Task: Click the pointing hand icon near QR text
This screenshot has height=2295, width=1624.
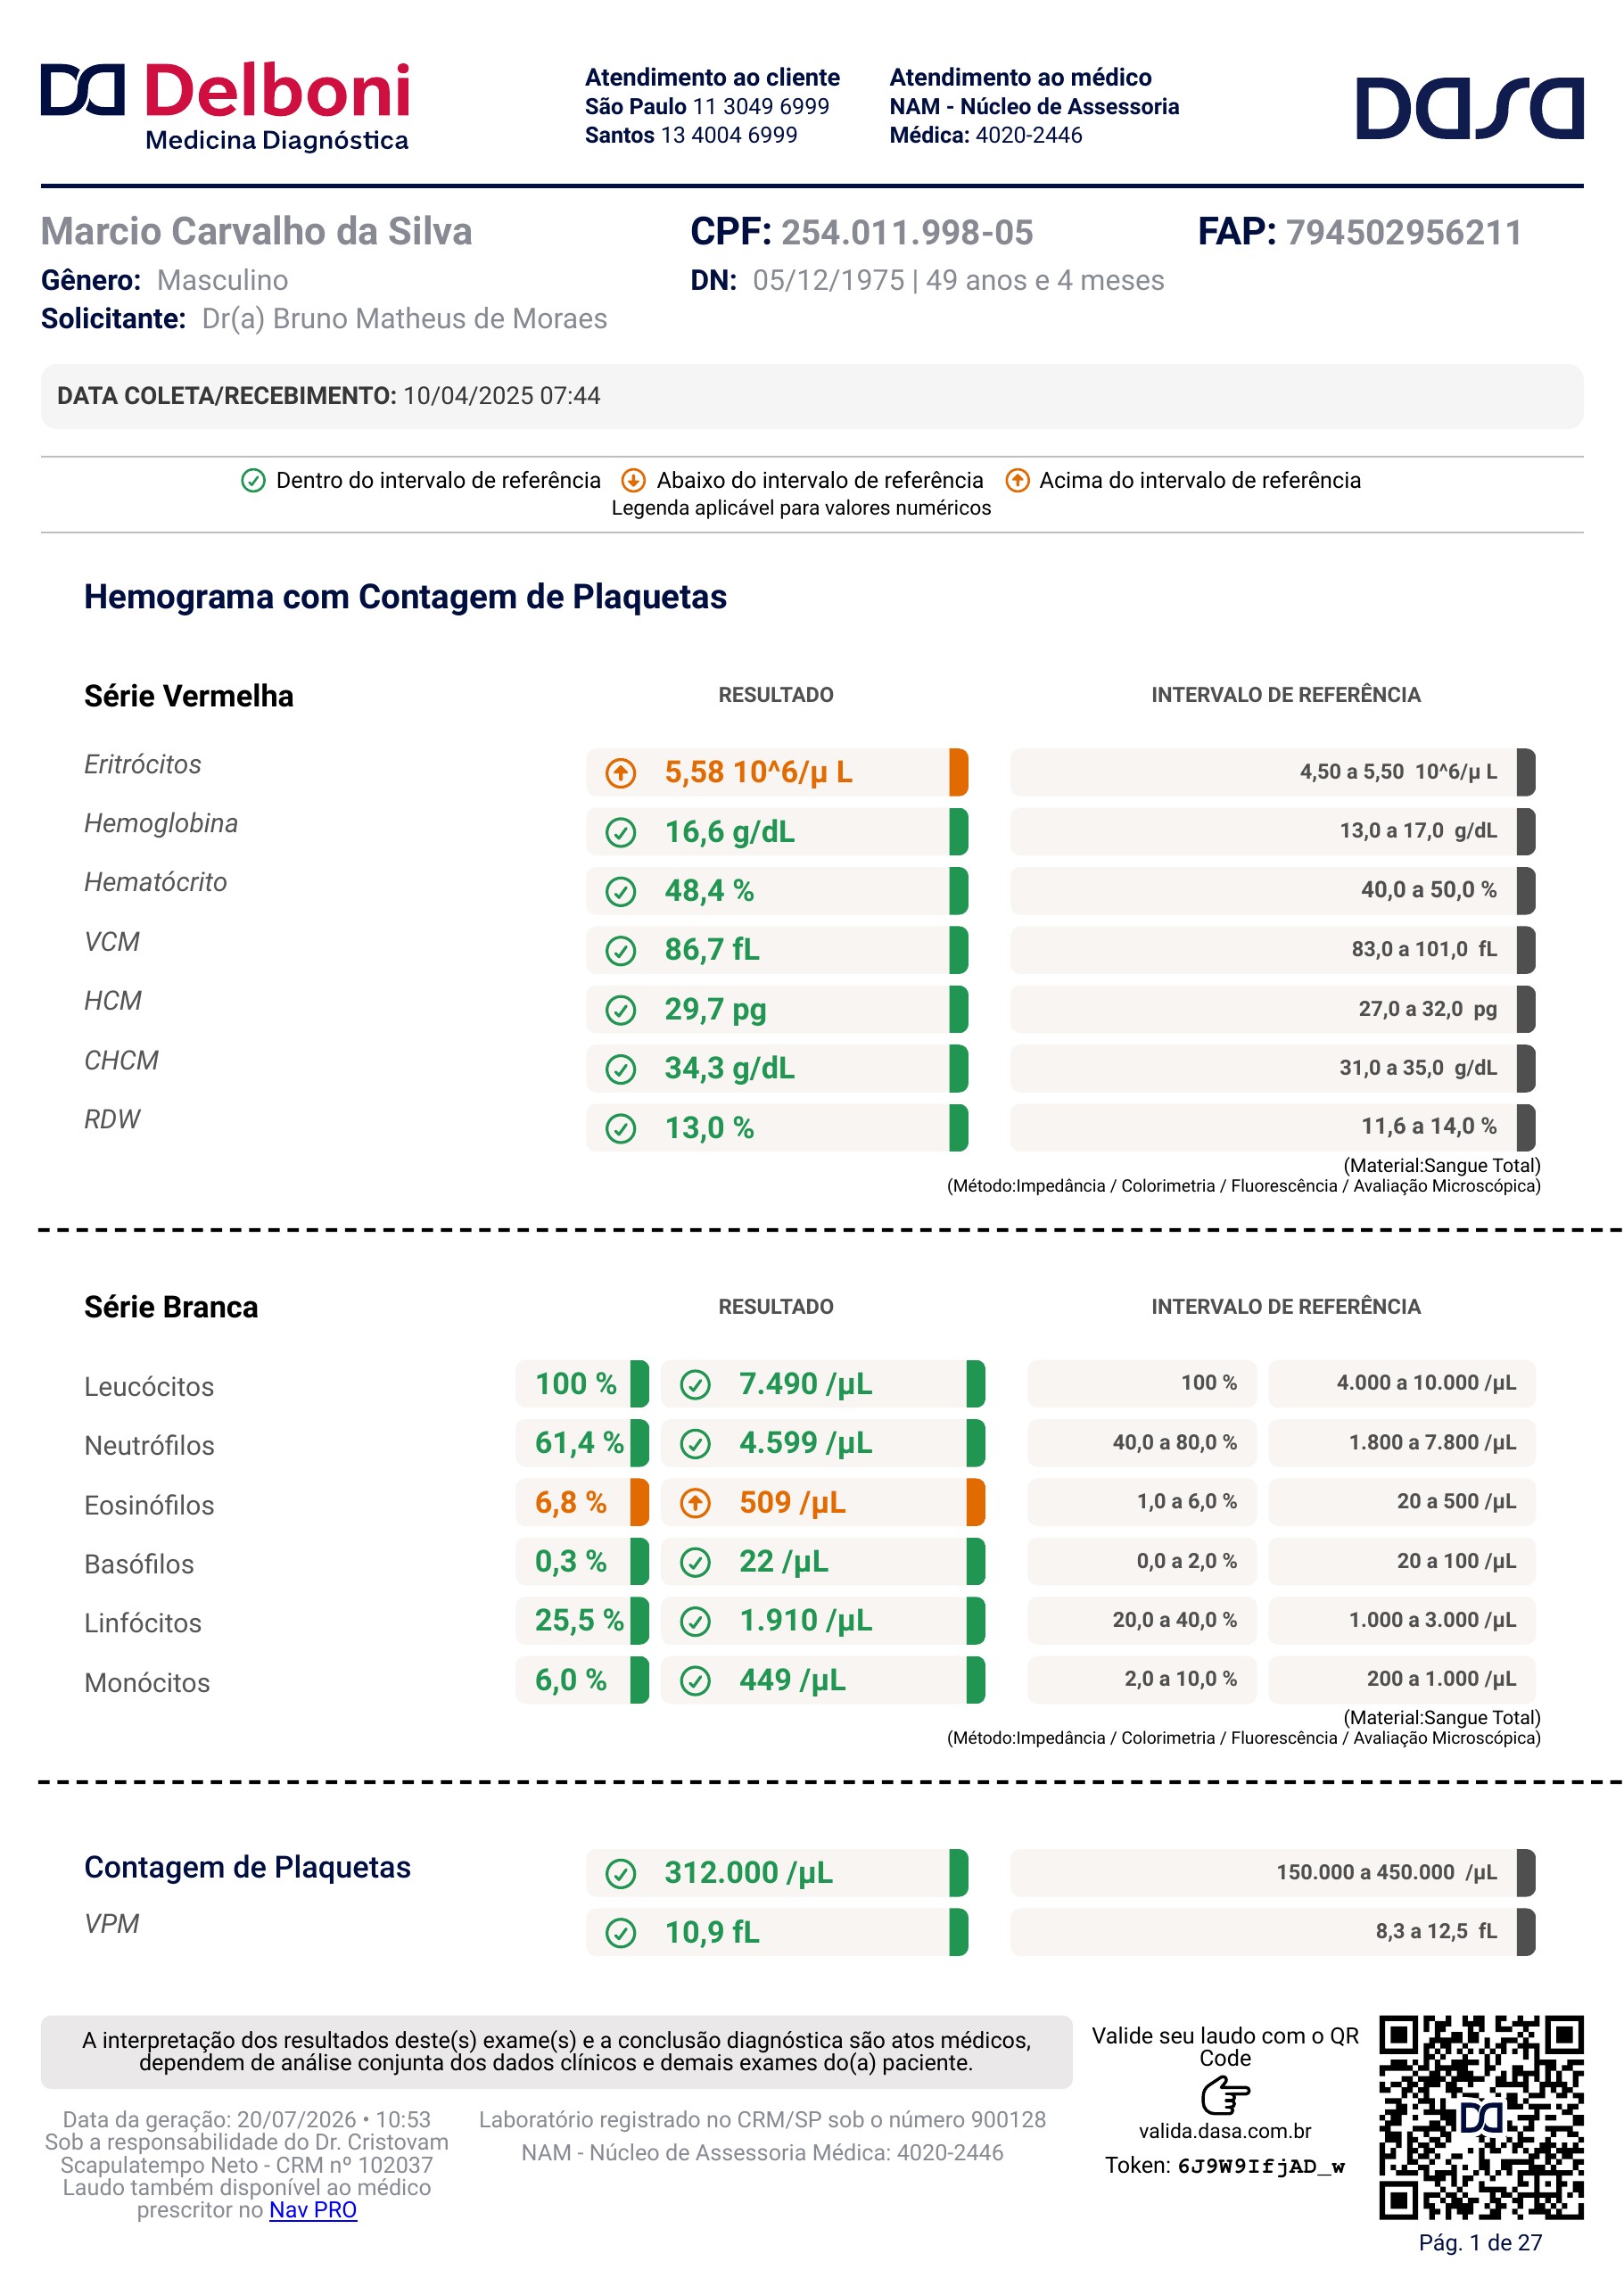Action: 1225,2095
